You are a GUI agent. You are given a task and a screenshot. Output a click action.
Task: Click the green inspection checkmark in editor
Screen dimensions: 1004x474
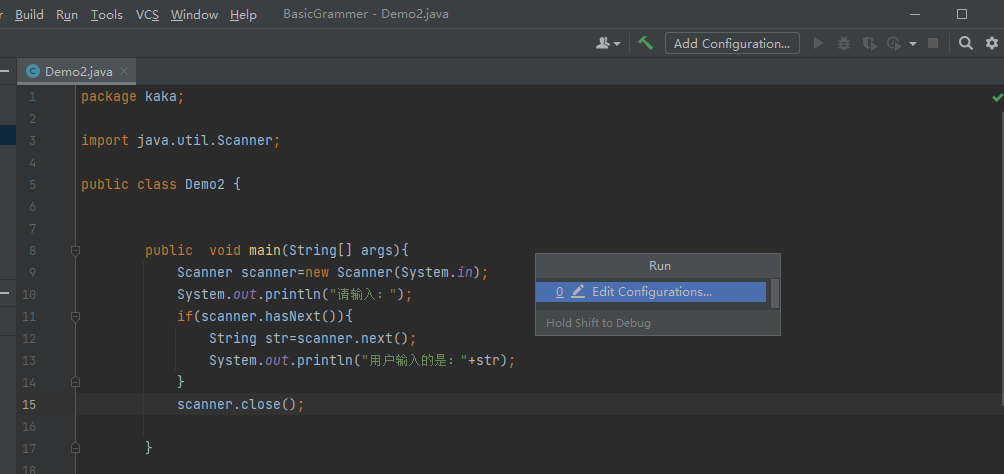tap(997, 97)
